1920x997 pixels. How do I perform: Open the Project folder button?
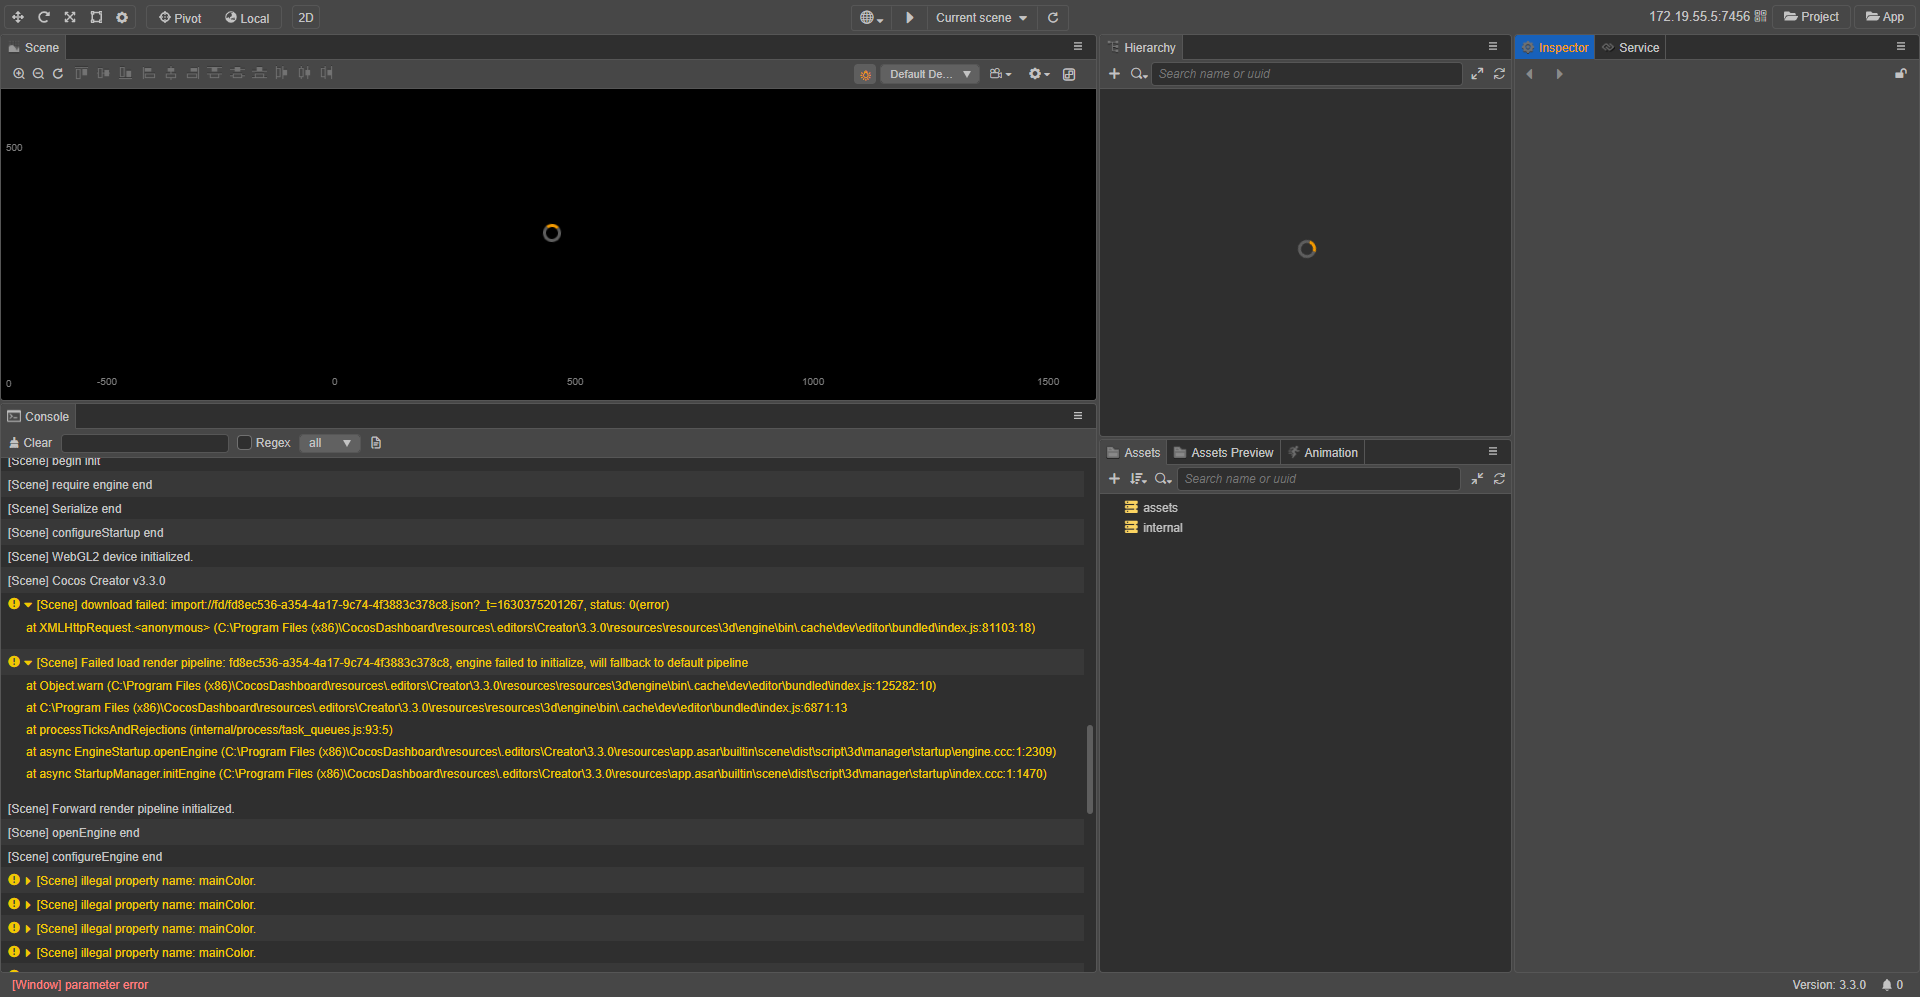pos(1811,17)
